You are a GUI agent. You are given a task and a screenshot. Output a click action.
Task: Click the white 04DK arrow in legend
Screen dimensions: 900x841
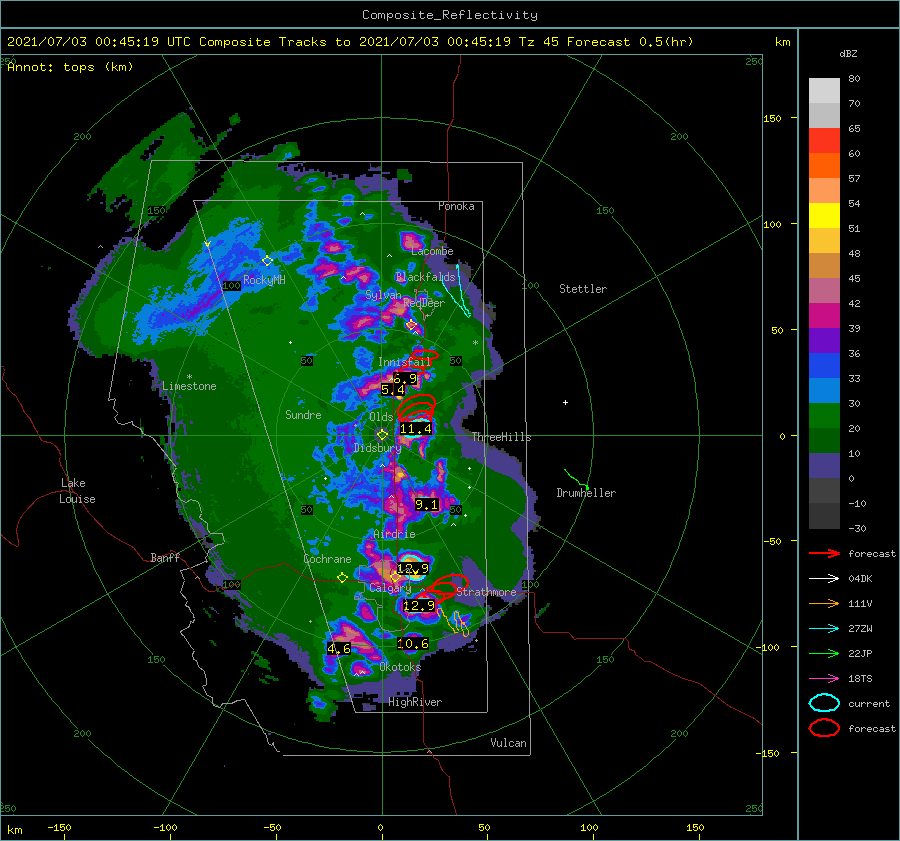[x=824, y=578]
